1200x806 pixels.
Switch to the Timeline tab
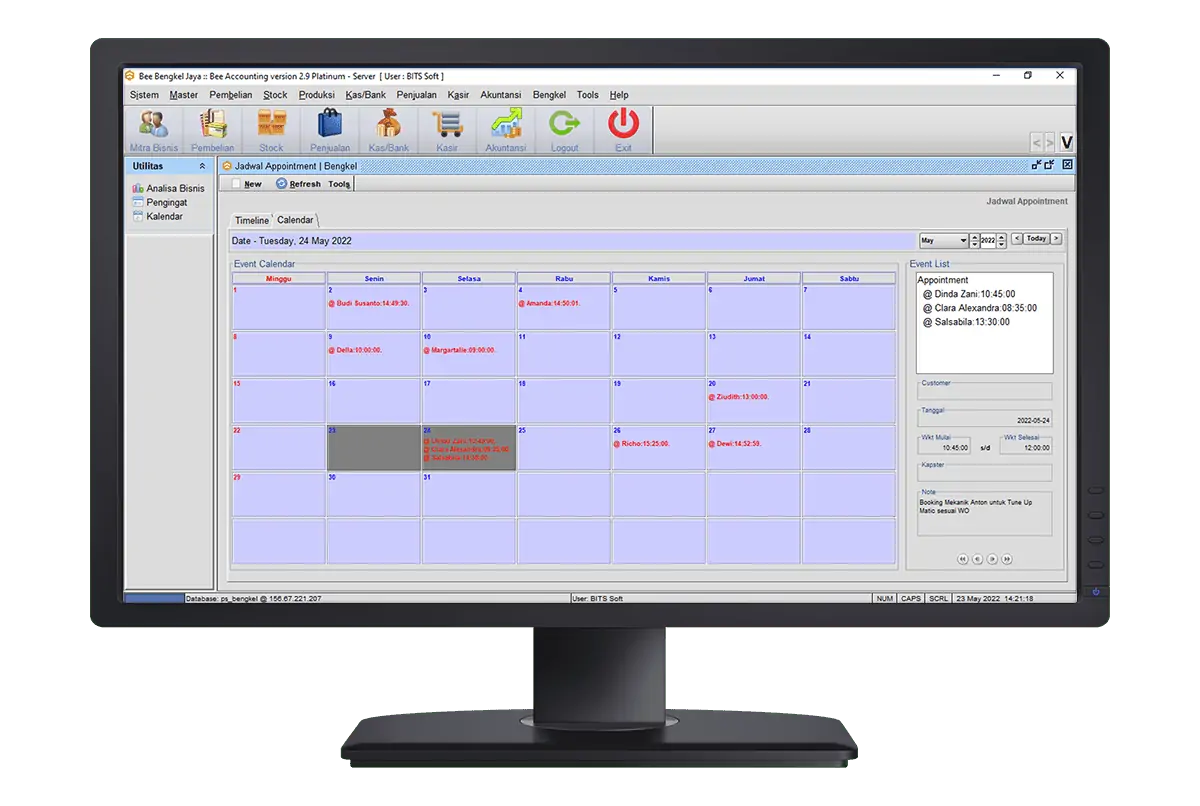251,220
